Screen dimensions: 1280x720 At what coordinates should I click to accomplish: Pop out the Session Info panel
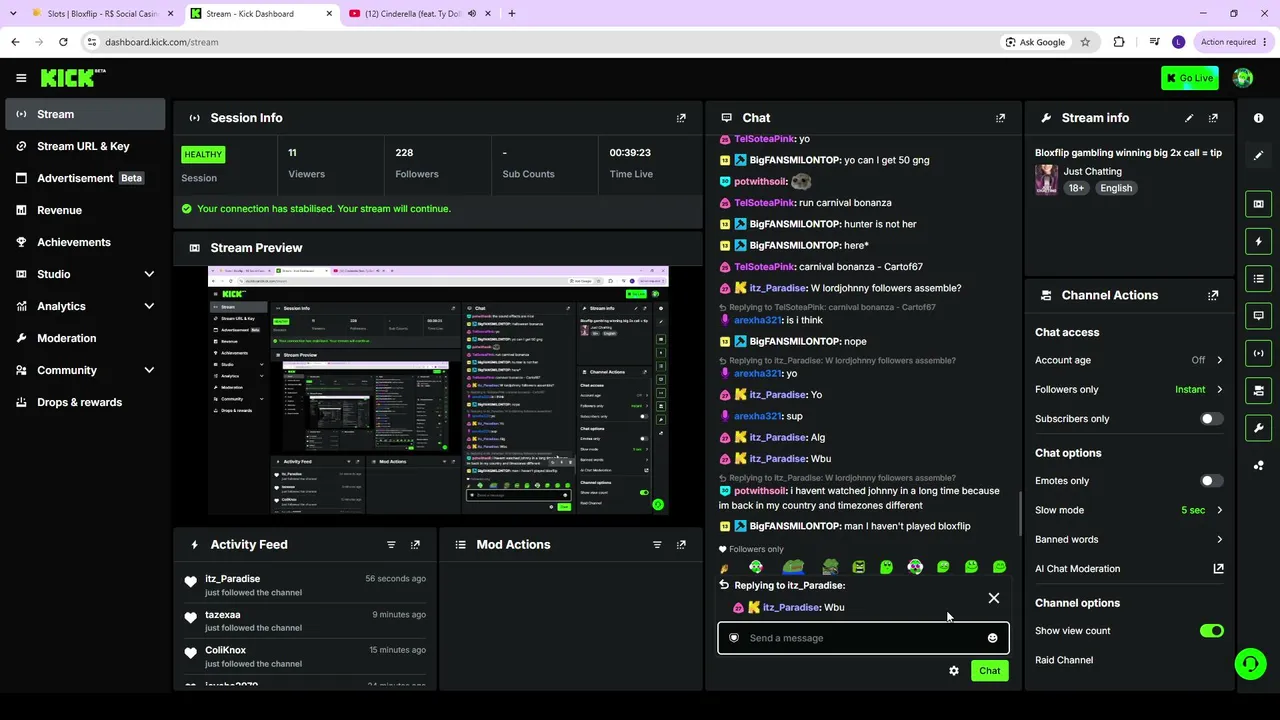click(x=681, y=118)
